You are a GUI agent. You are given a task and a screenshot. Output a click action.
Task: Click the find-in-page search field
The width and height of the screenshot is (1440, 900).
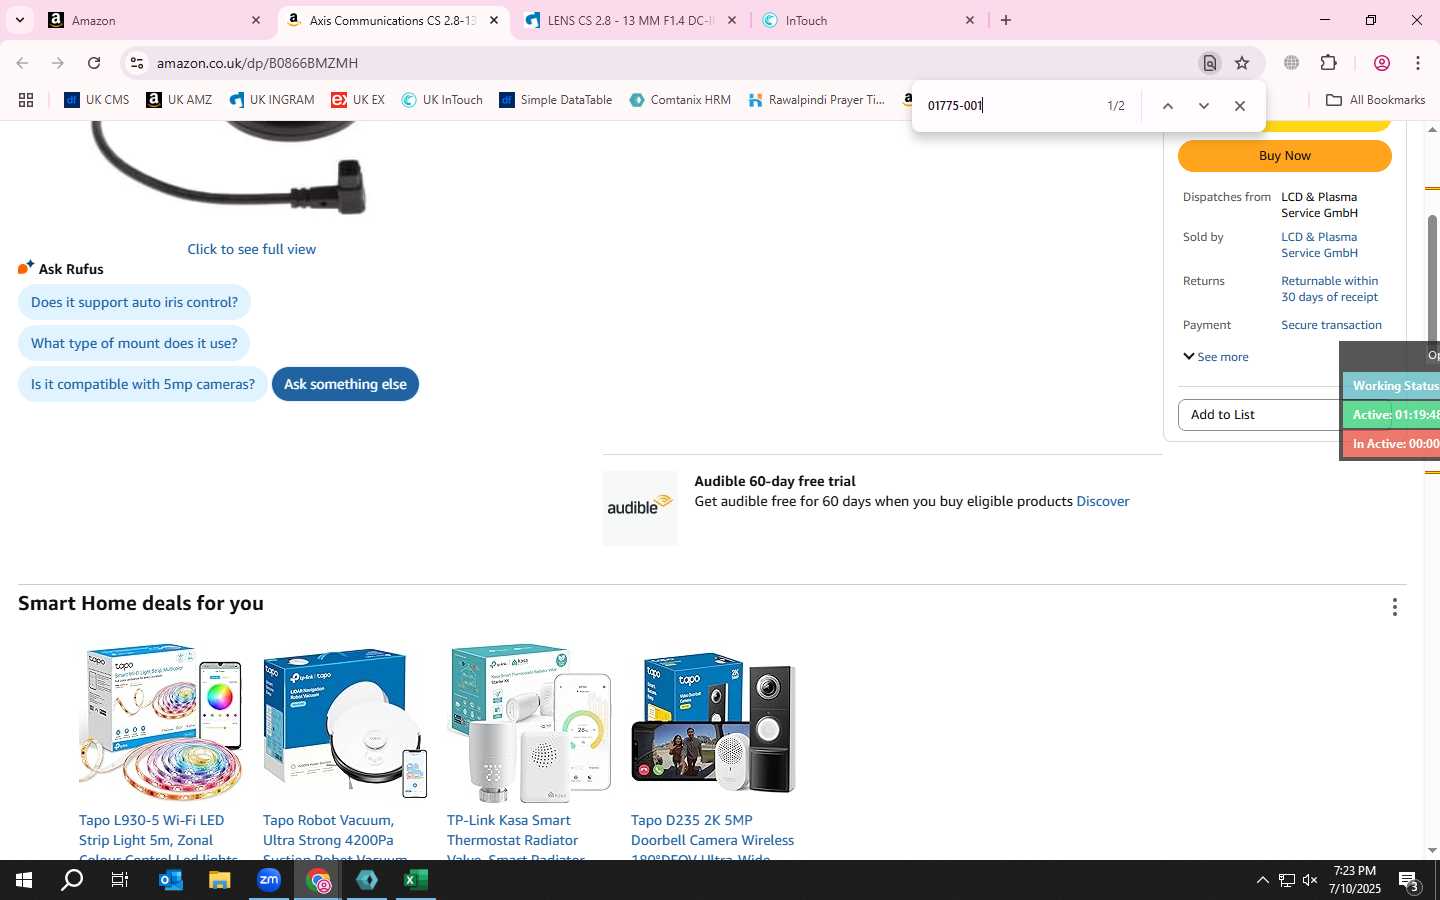(x=1008, y=106)
